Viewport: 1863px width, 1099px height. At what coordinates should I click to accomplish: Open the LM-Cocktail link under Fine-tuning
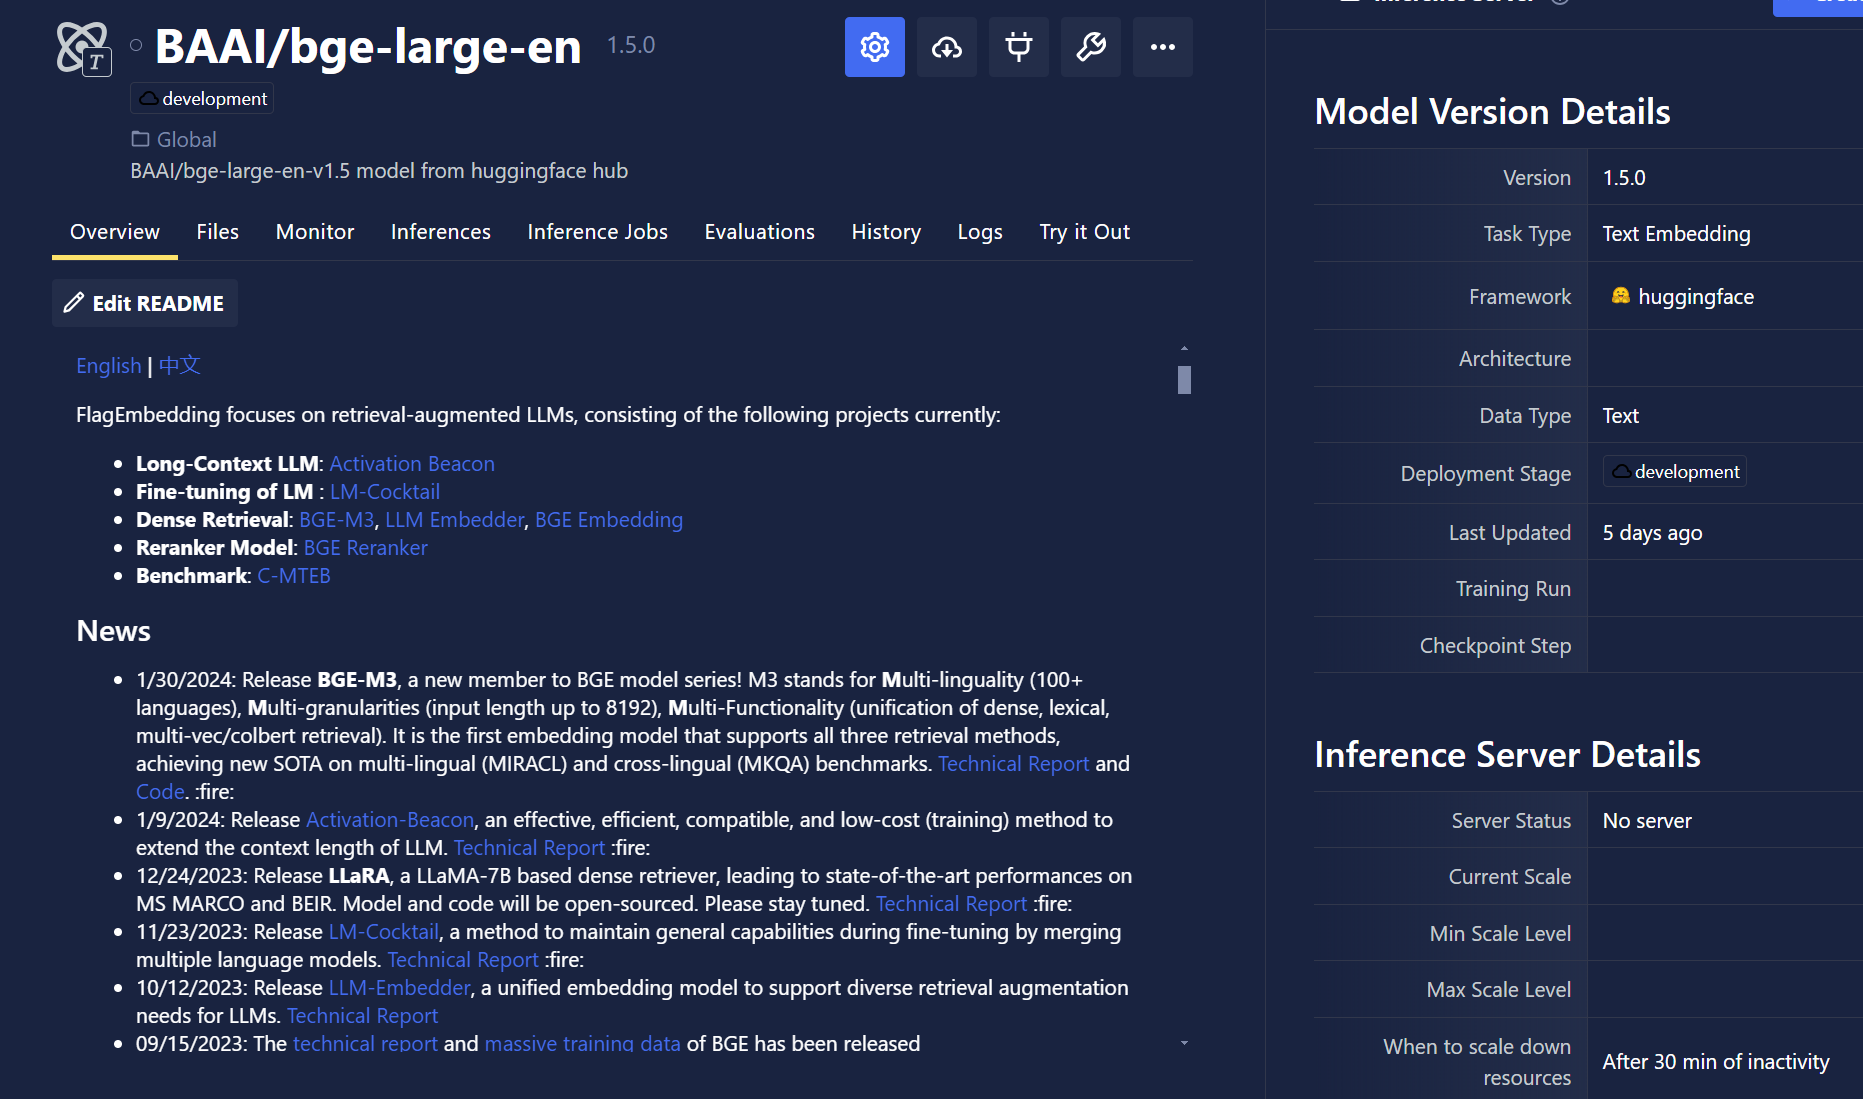pyautogui.click(x=385, y=492)
